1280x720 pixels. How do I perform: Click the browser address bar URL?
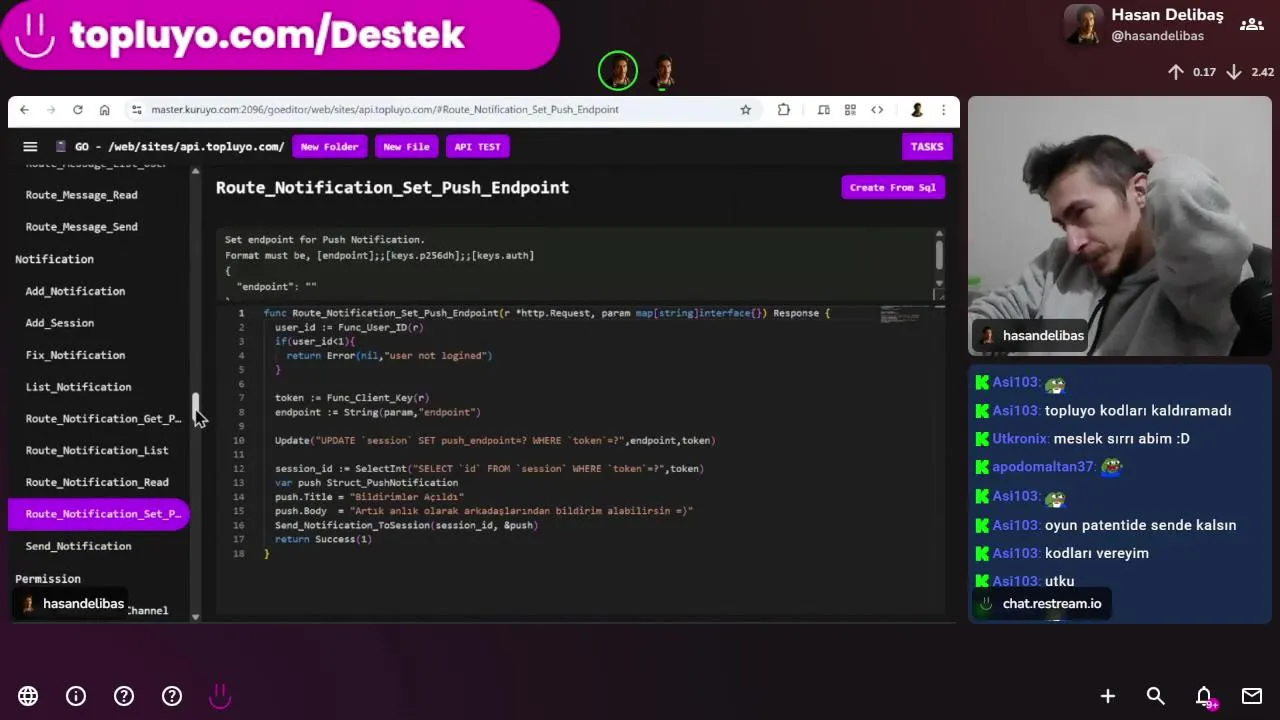click(385, 110)
